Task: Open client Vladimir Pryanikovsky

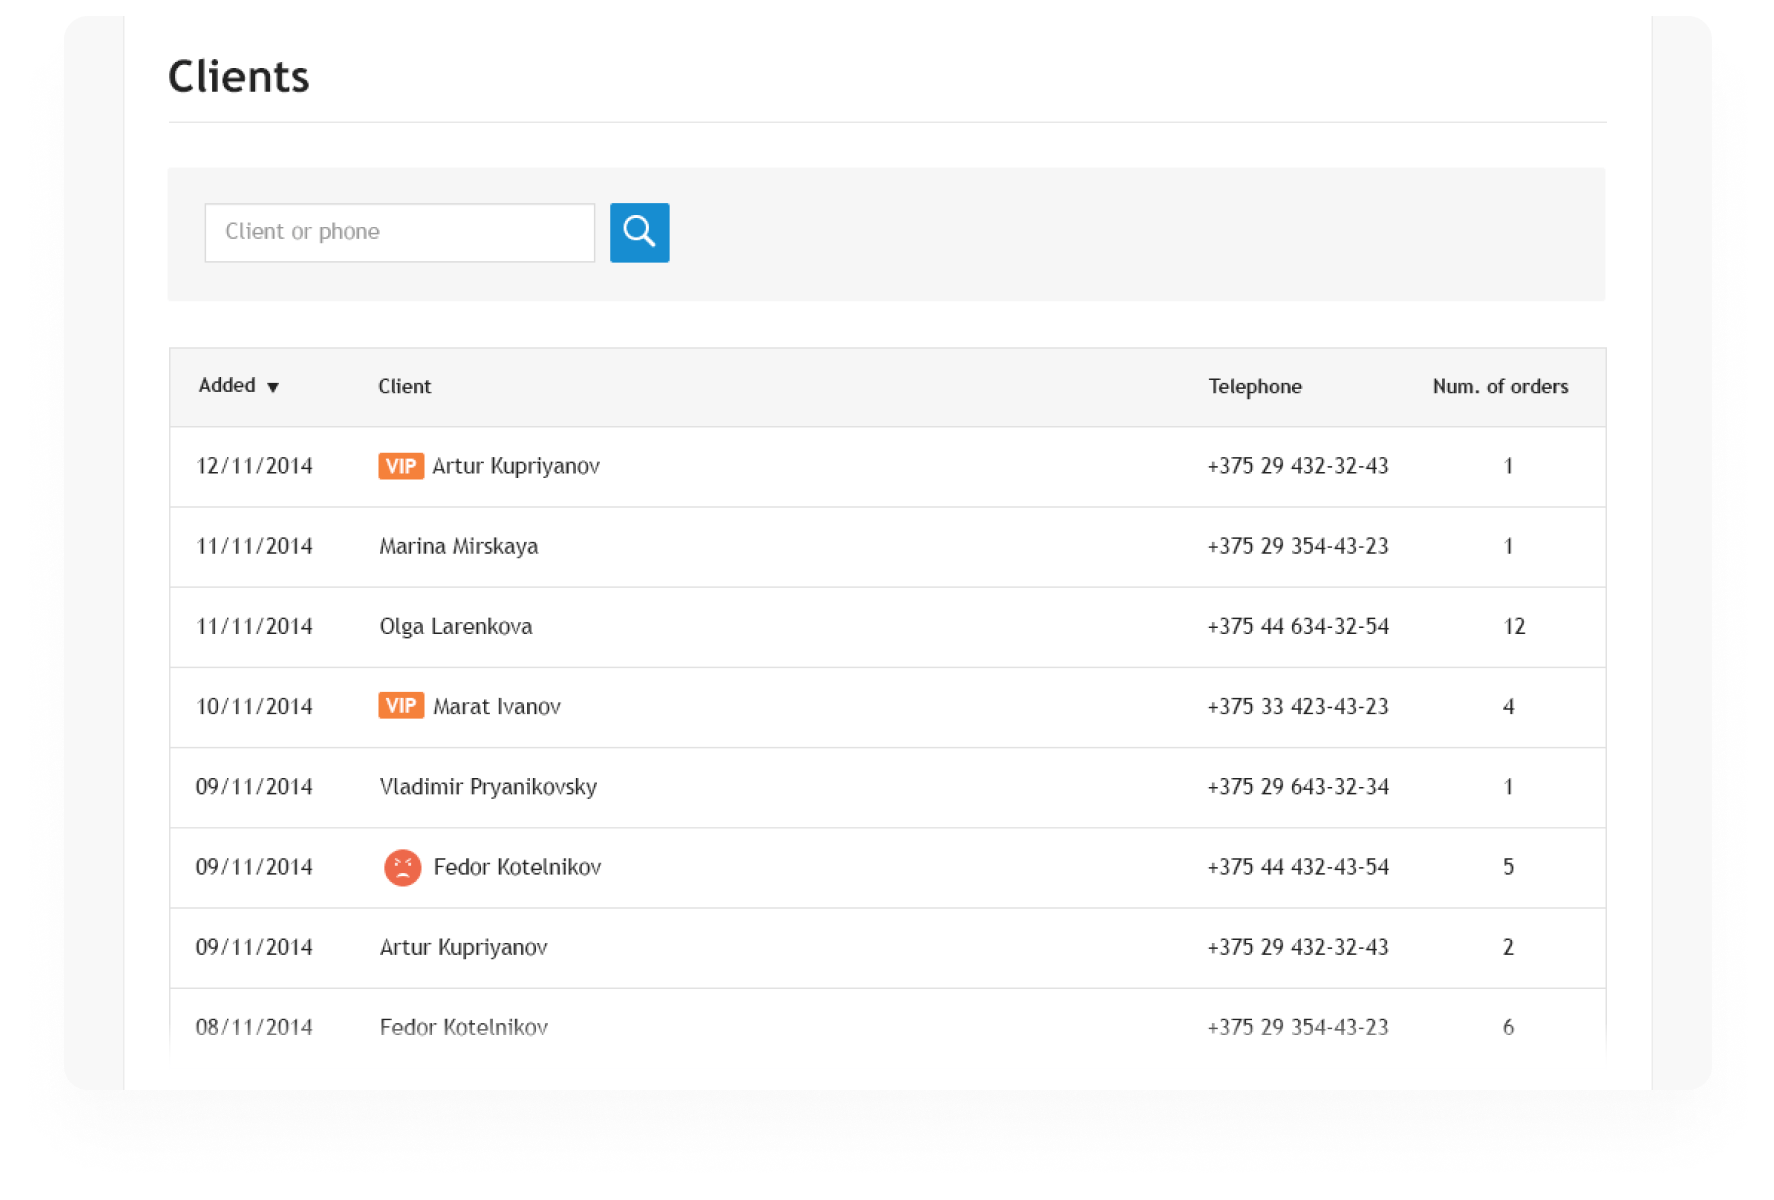Action: (488, 787)
